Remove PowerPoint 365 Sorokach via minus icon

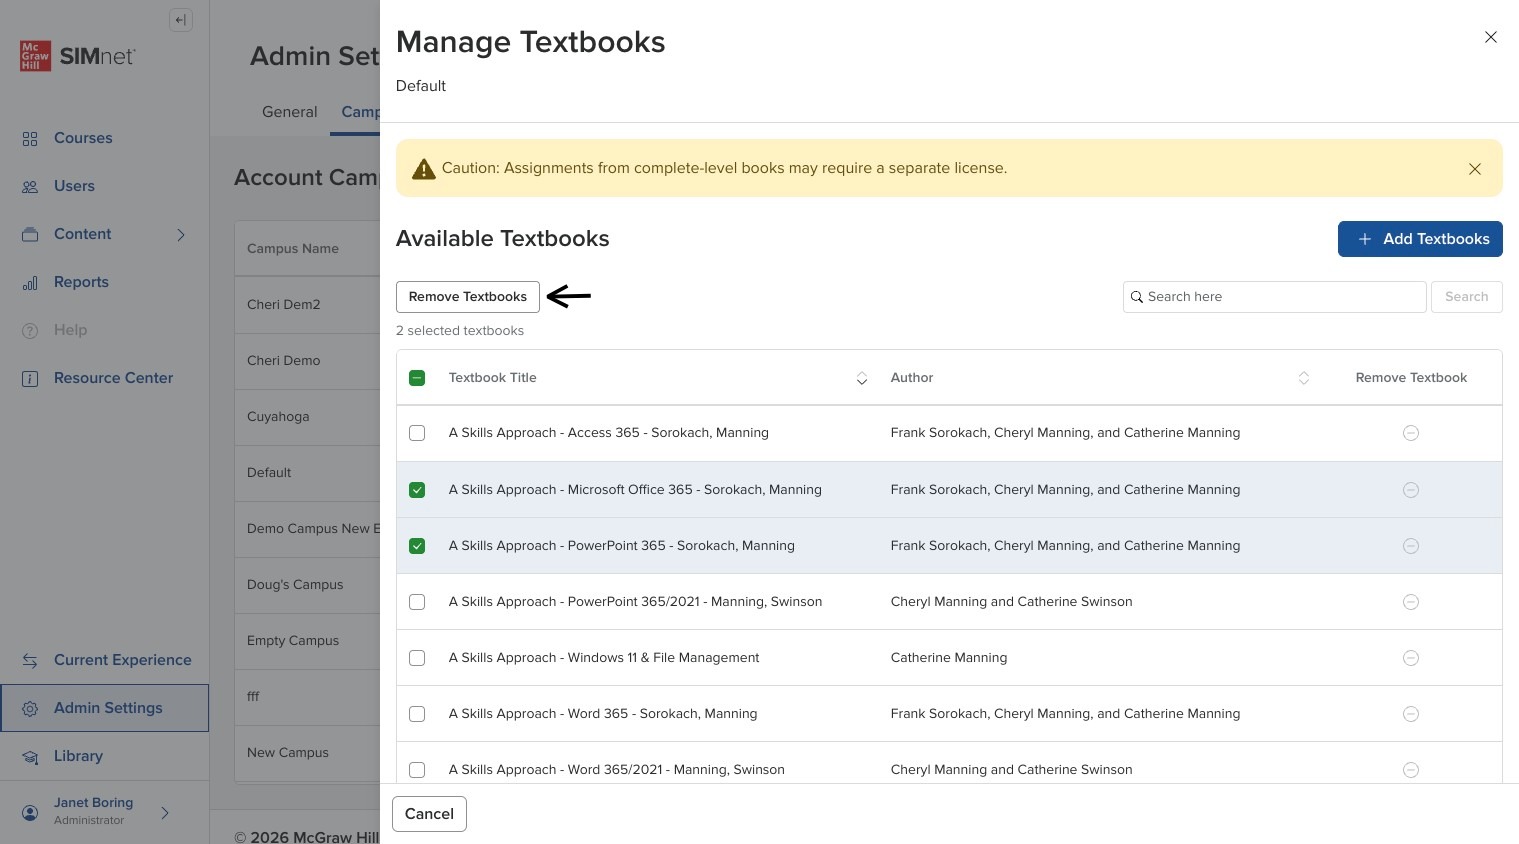(1411, 546)
